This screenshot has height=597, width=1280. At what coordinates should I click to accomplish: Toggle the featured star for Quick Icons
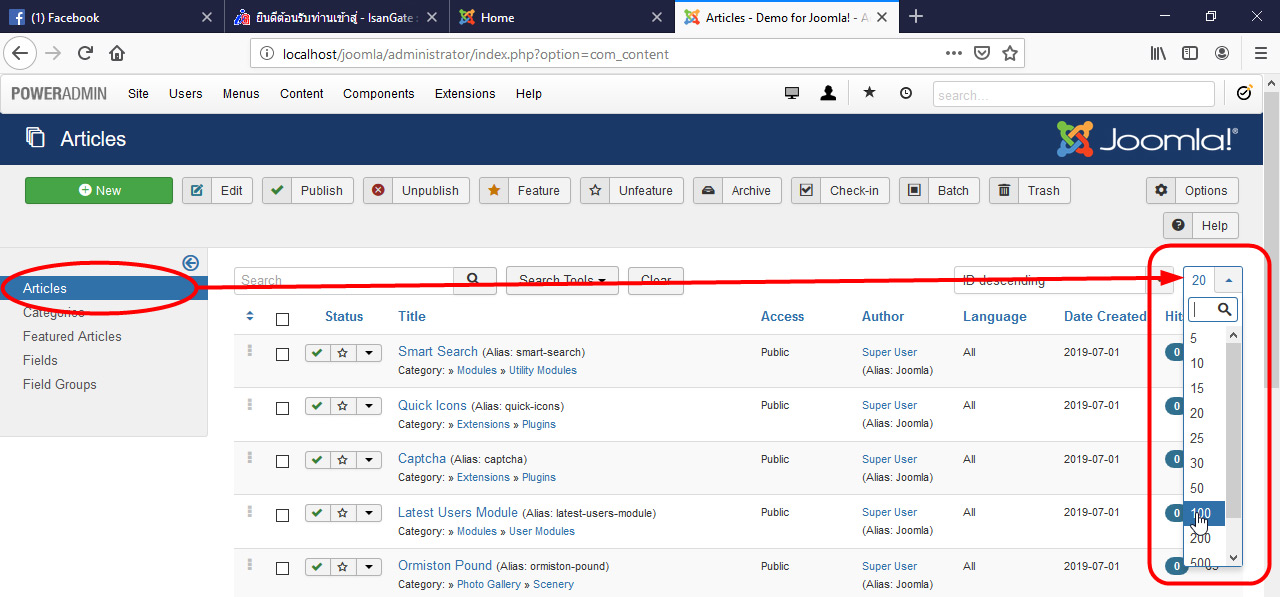point(342,405)
